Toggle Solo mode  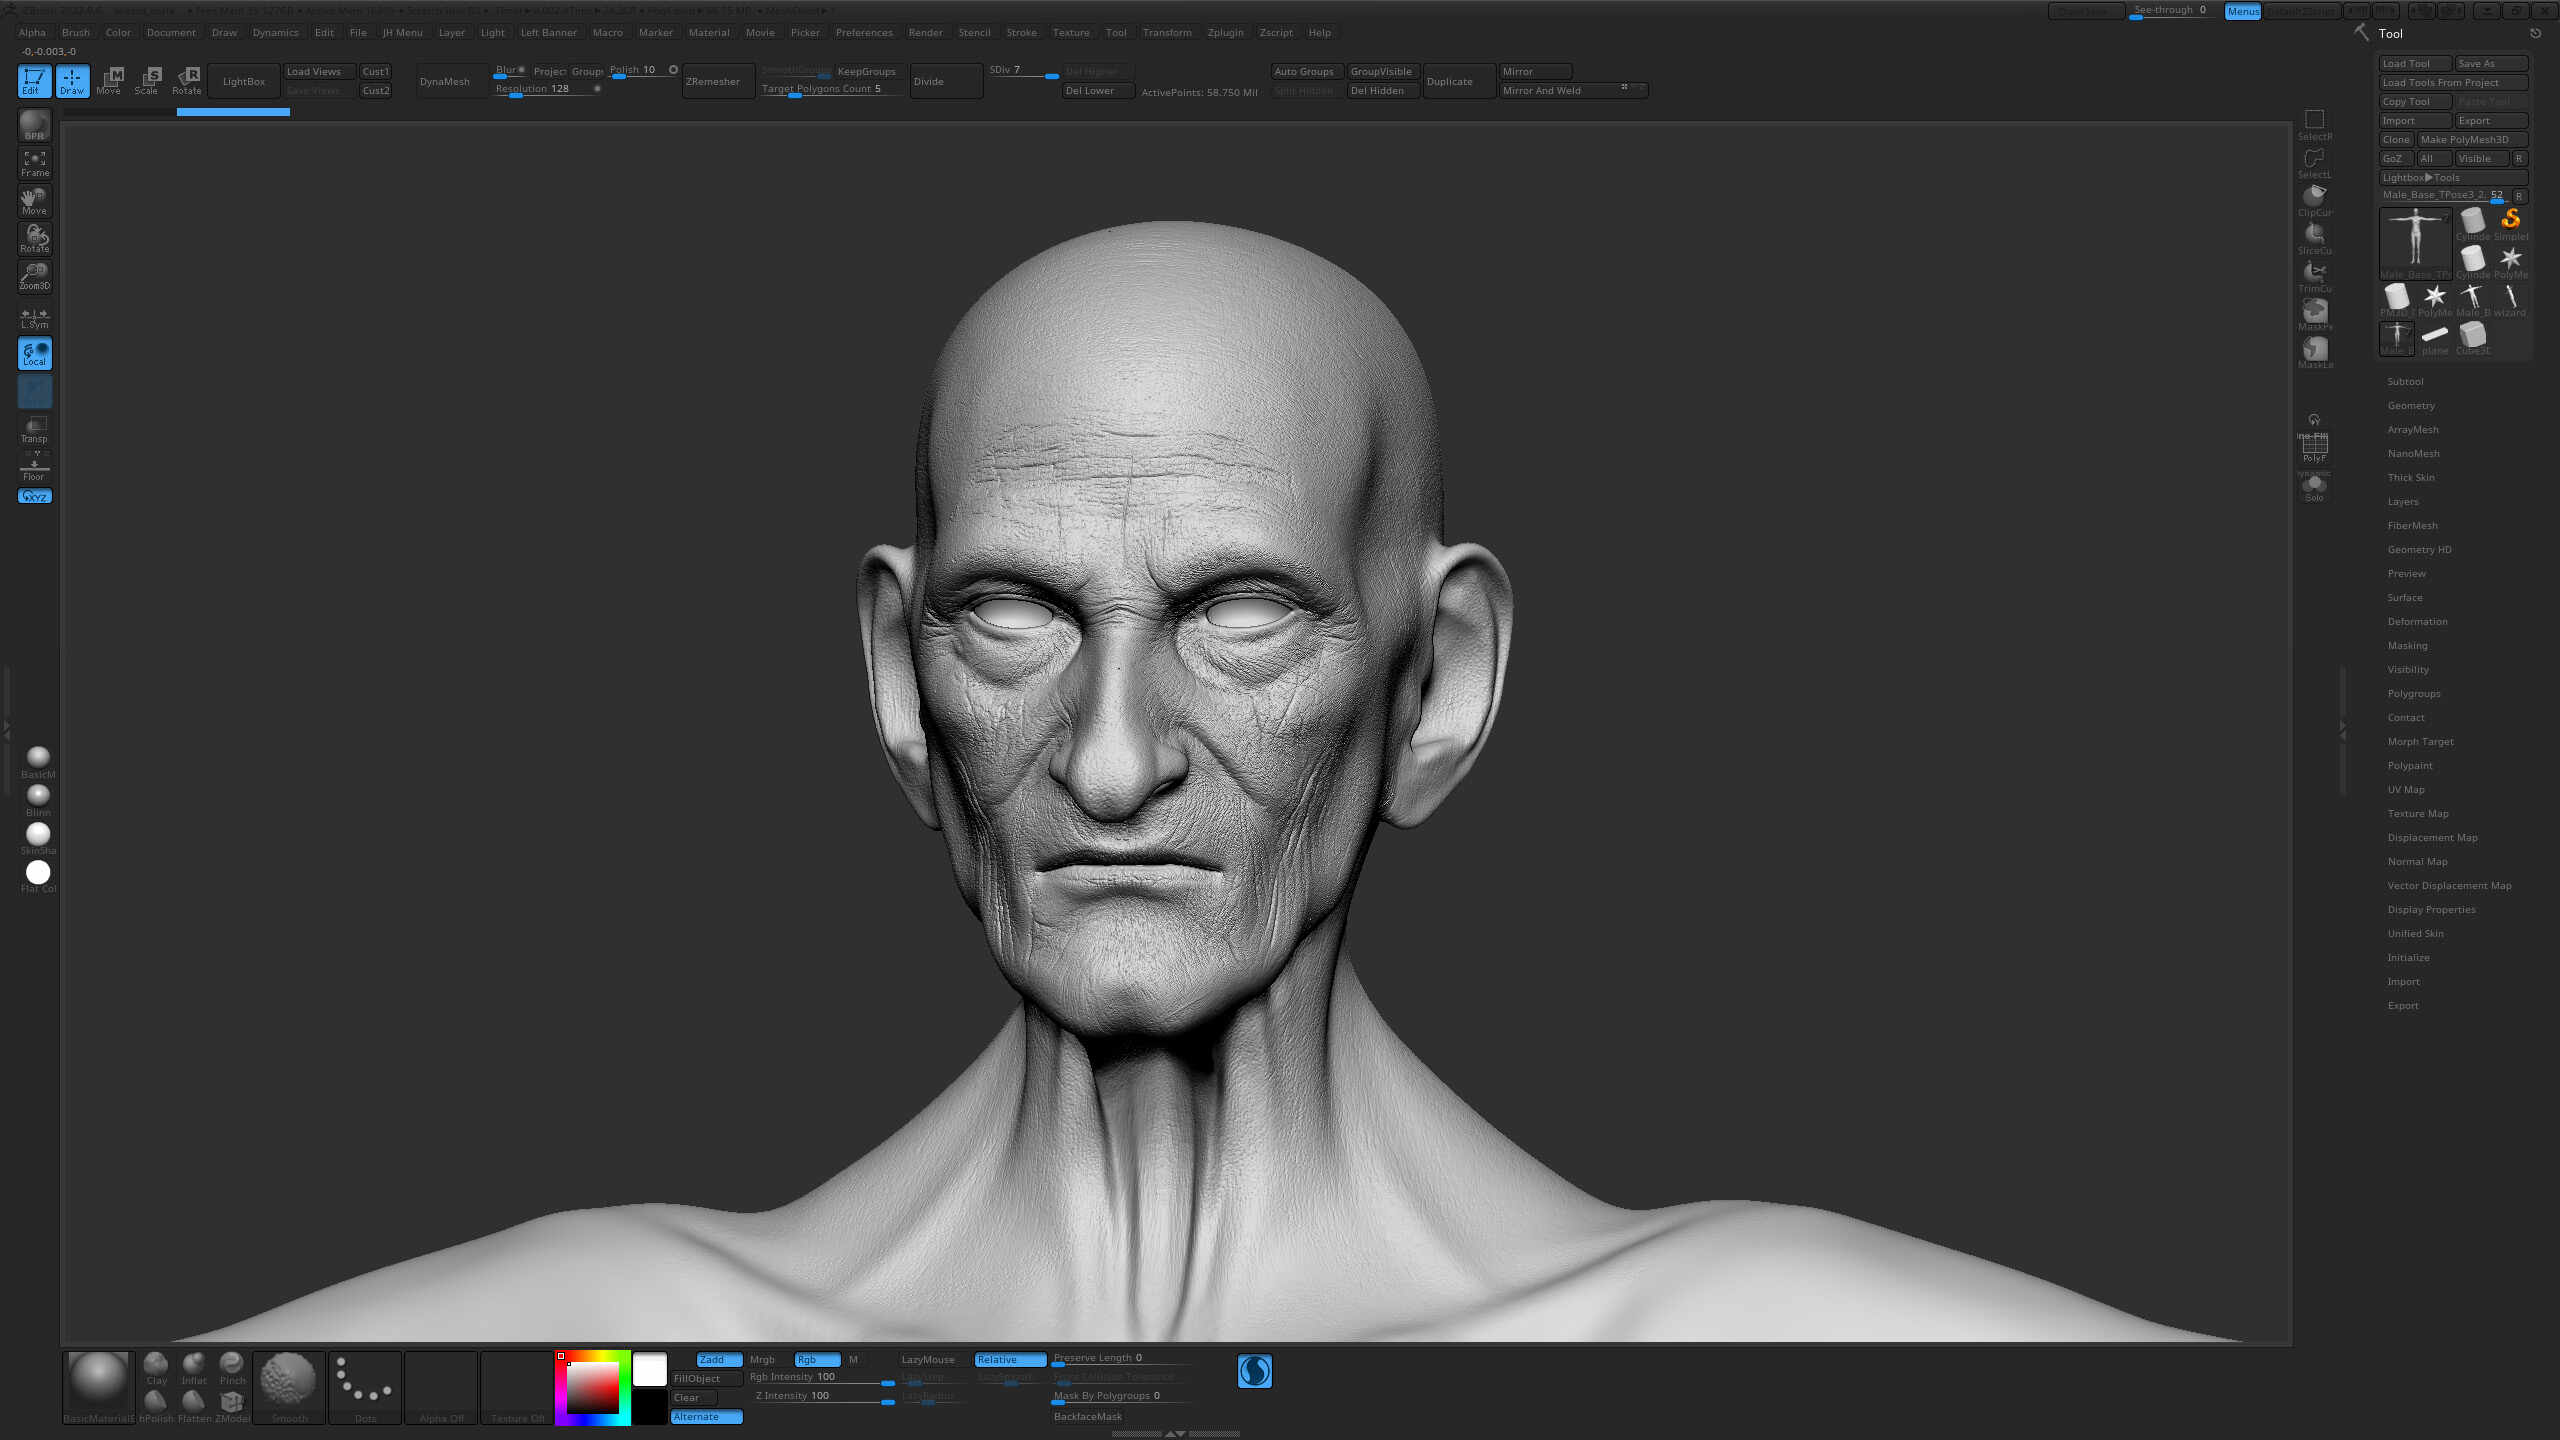click(2314, 487)
